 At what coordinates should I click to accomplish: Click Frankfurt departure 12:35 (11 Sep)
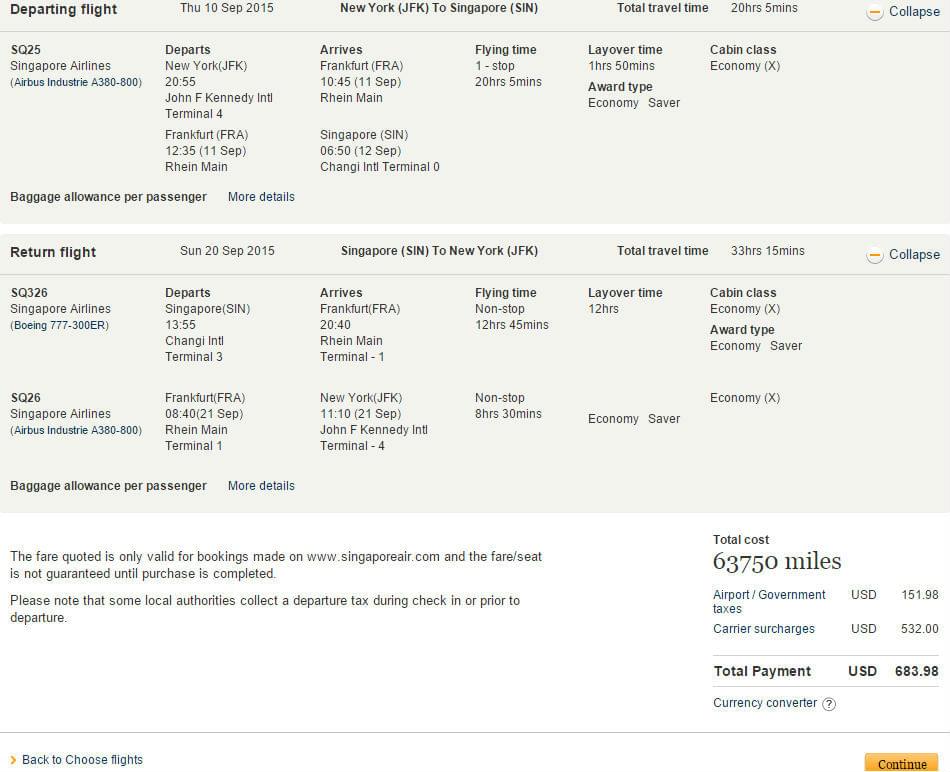coord(205,151)
